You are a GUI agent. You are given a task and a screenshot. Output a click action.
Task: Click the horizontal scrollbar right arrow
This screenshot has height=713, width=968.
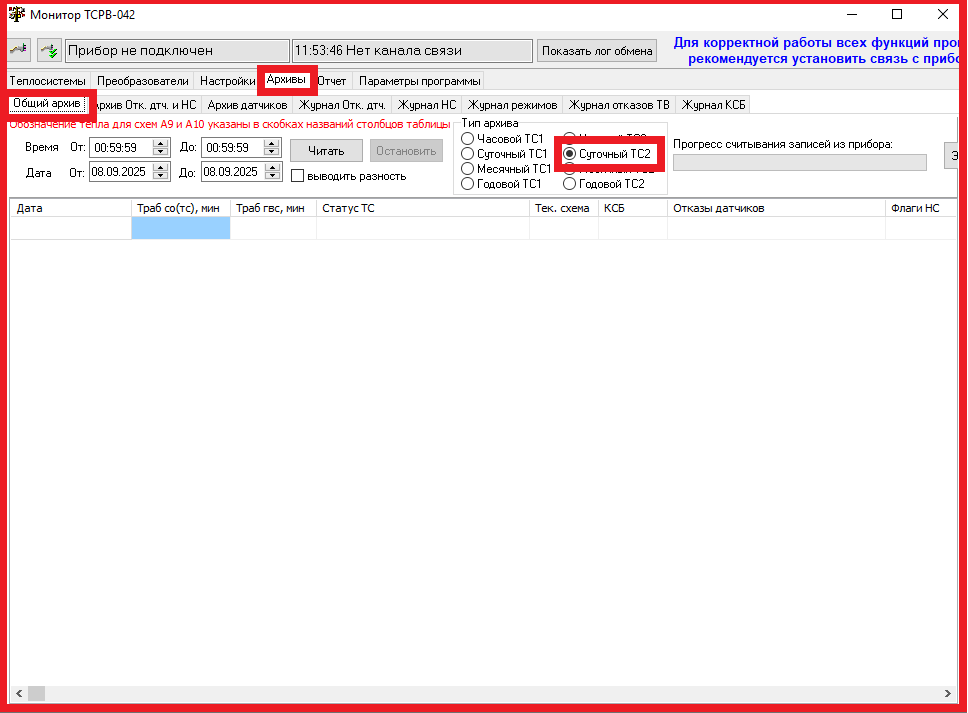[x=948, y=693]
